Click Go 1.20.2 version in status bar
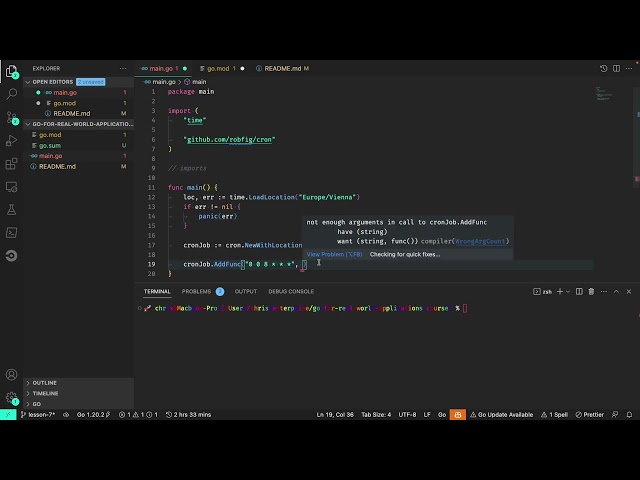 pos(93,415)
